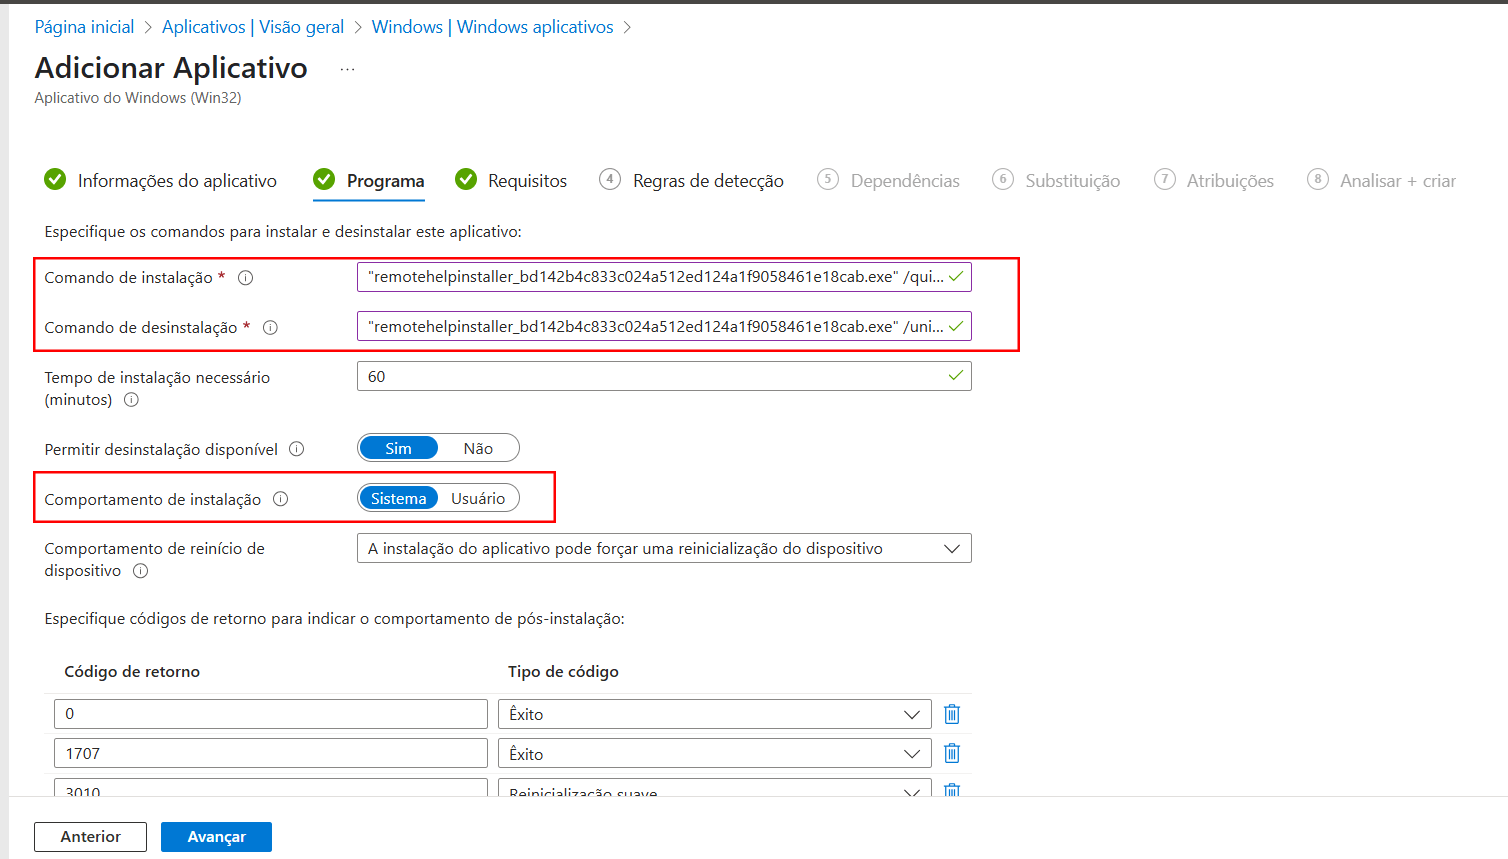Click return code field containing 1707

[271, 753]
